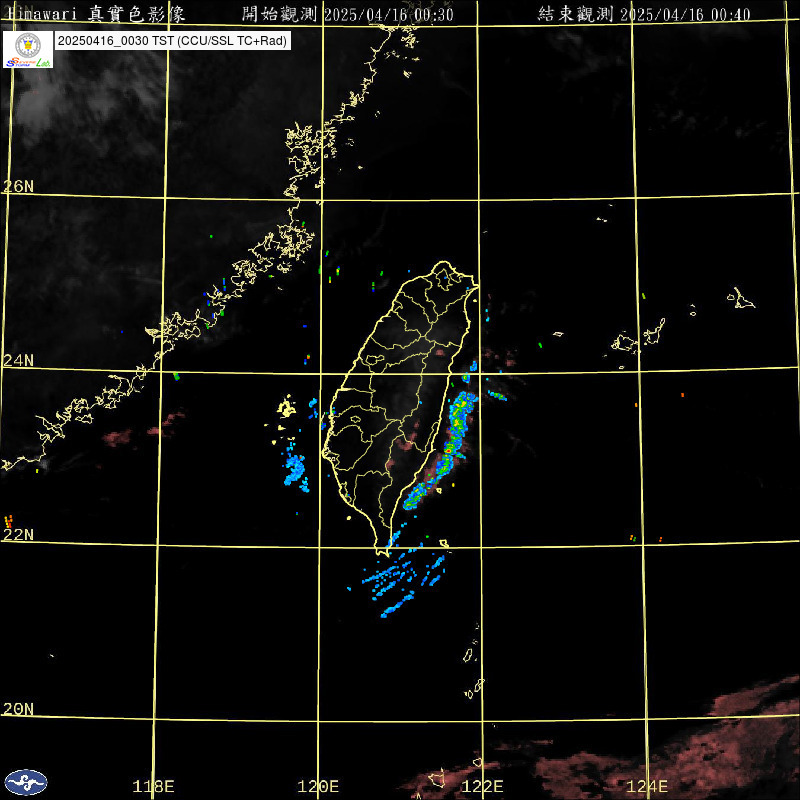Screen dimensions: 800x800
Task: Click the 24N latitude label
Action: coord(18,360)
